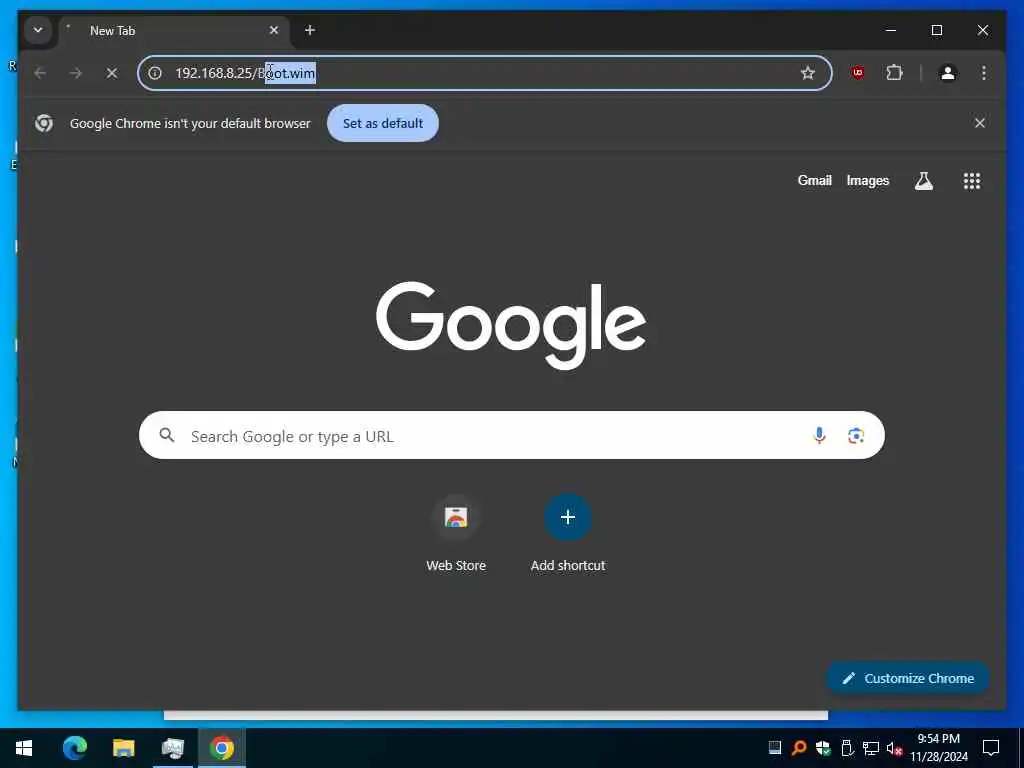
Task: Open Google apps grid
Action: [x=972, y=181]
